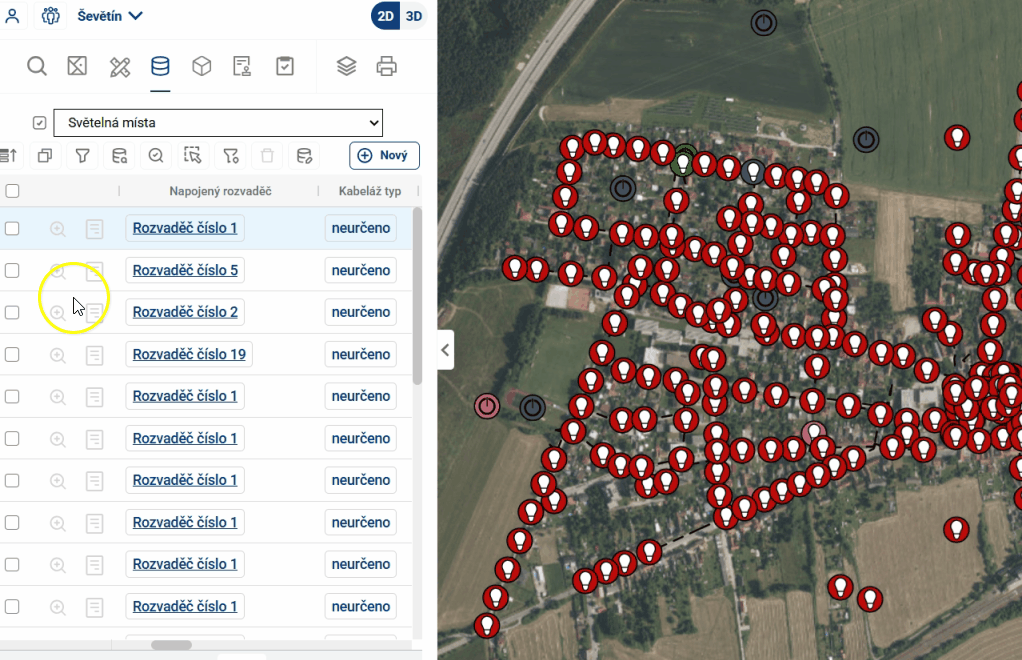Click the duplicate records icon
This screenshot has height=660, width=1022.
[45, 156]
